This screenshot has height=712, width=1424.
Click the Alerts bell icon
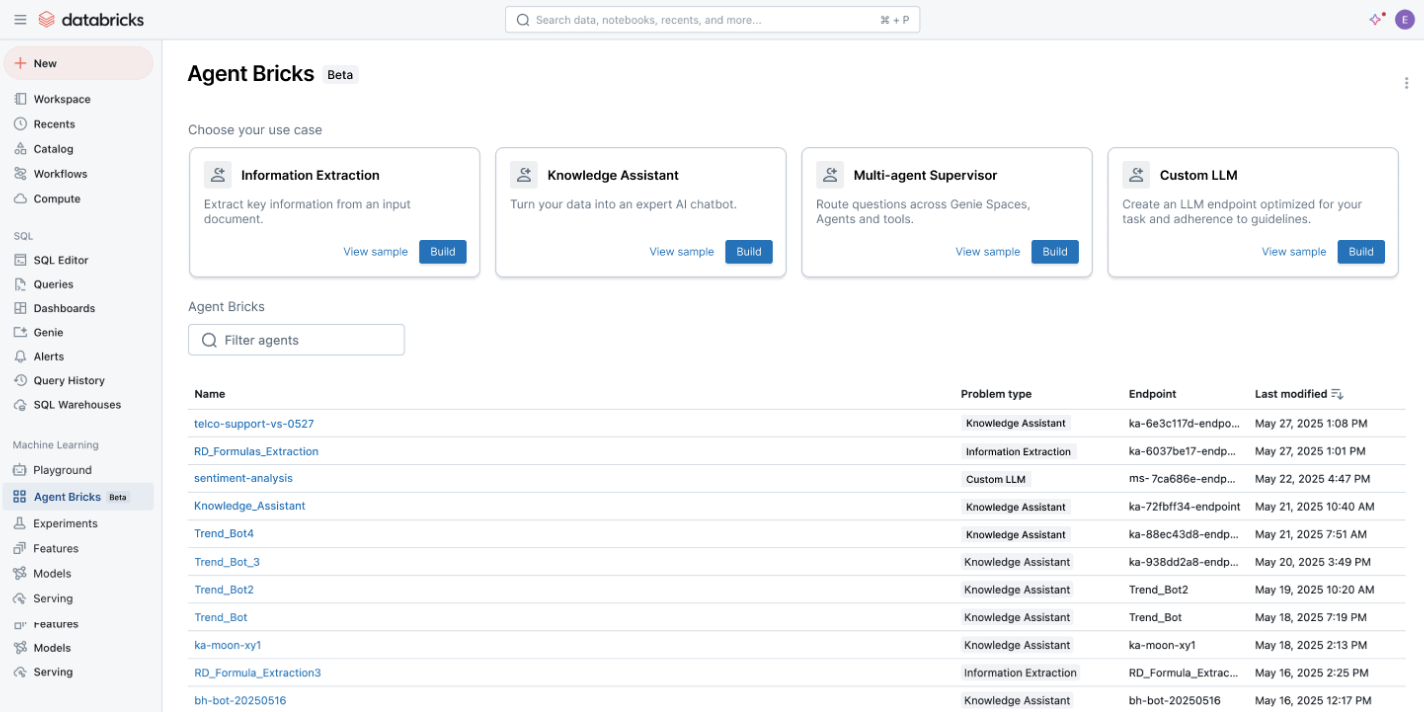pos(20,356)
